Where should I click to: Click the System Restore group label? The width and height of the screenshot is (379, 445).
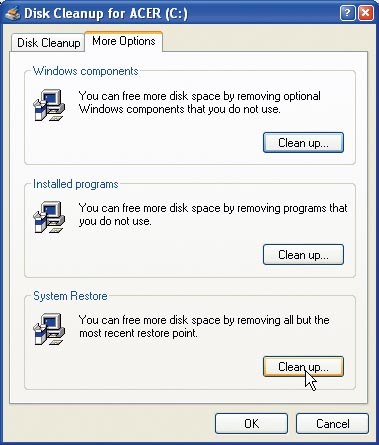[70, 296]
